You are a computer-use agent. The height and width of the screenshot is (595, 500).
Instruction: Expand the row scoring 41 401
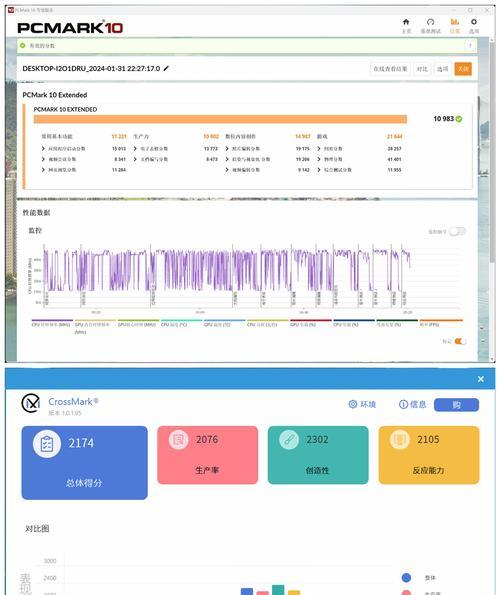319,159
